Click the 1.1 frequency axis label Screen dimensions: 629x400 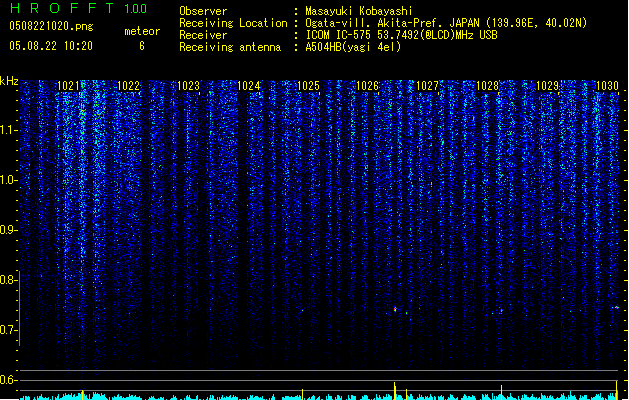[x=8, y=130]
